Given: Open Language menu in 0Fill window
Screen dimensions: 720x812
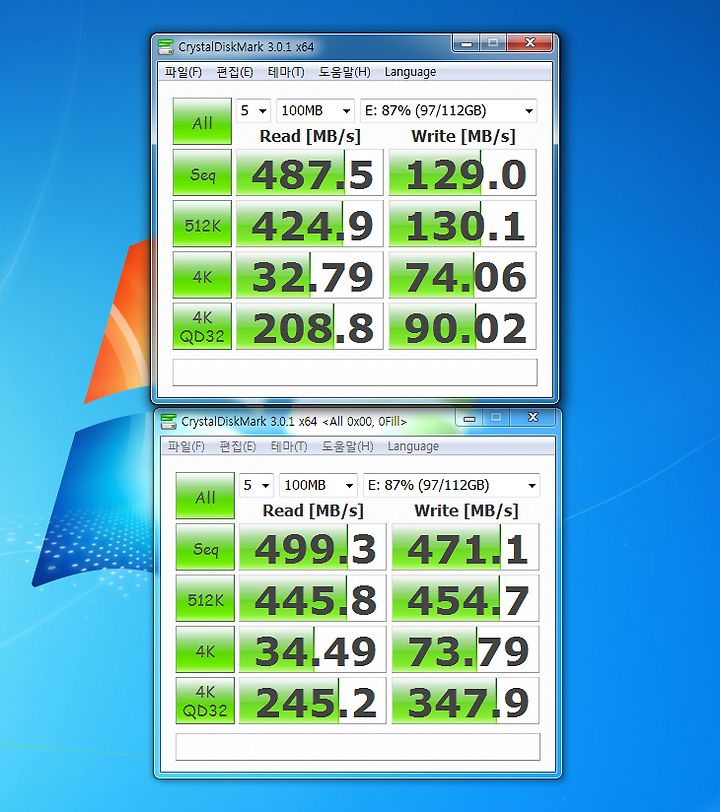Looking at the screenshot, I should 413,446.
